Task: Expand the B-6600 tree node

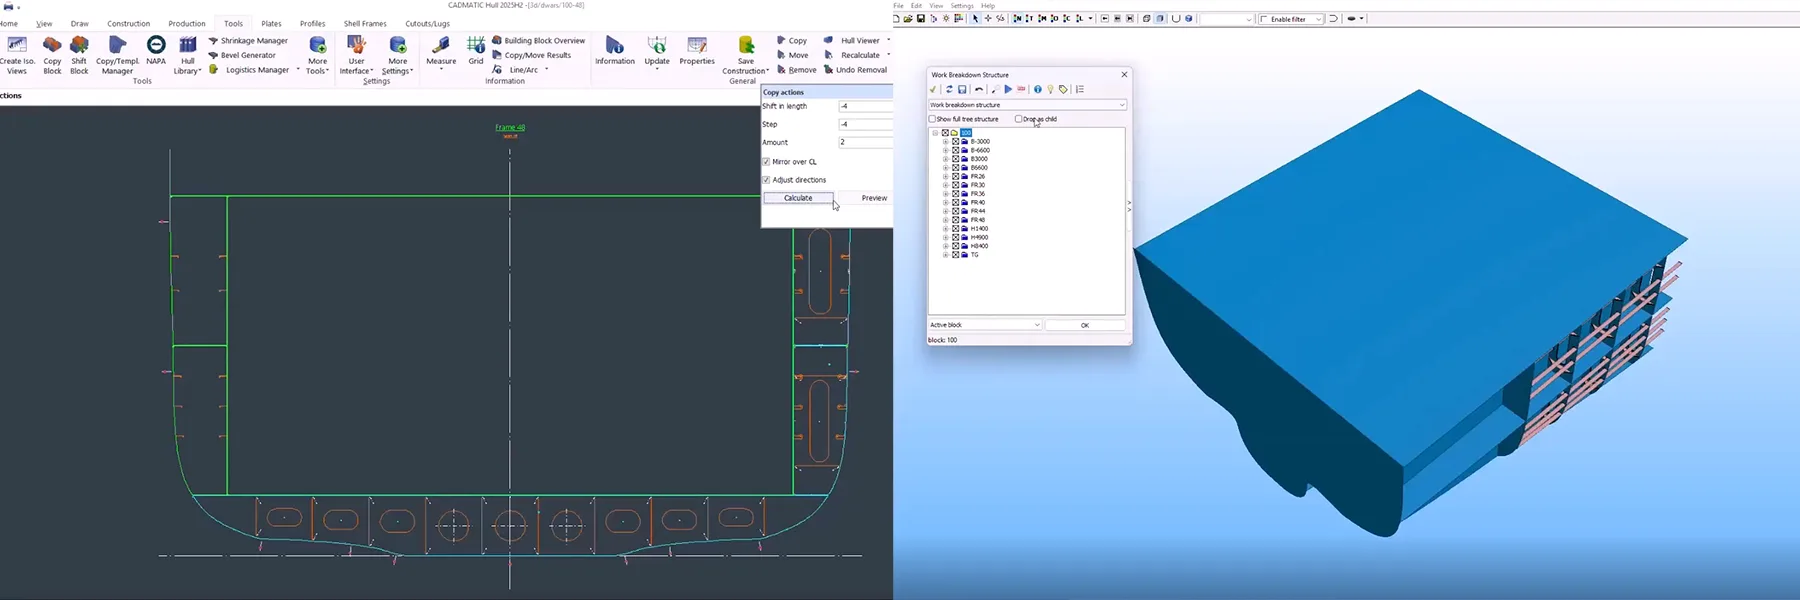Action: click(945, 151)
